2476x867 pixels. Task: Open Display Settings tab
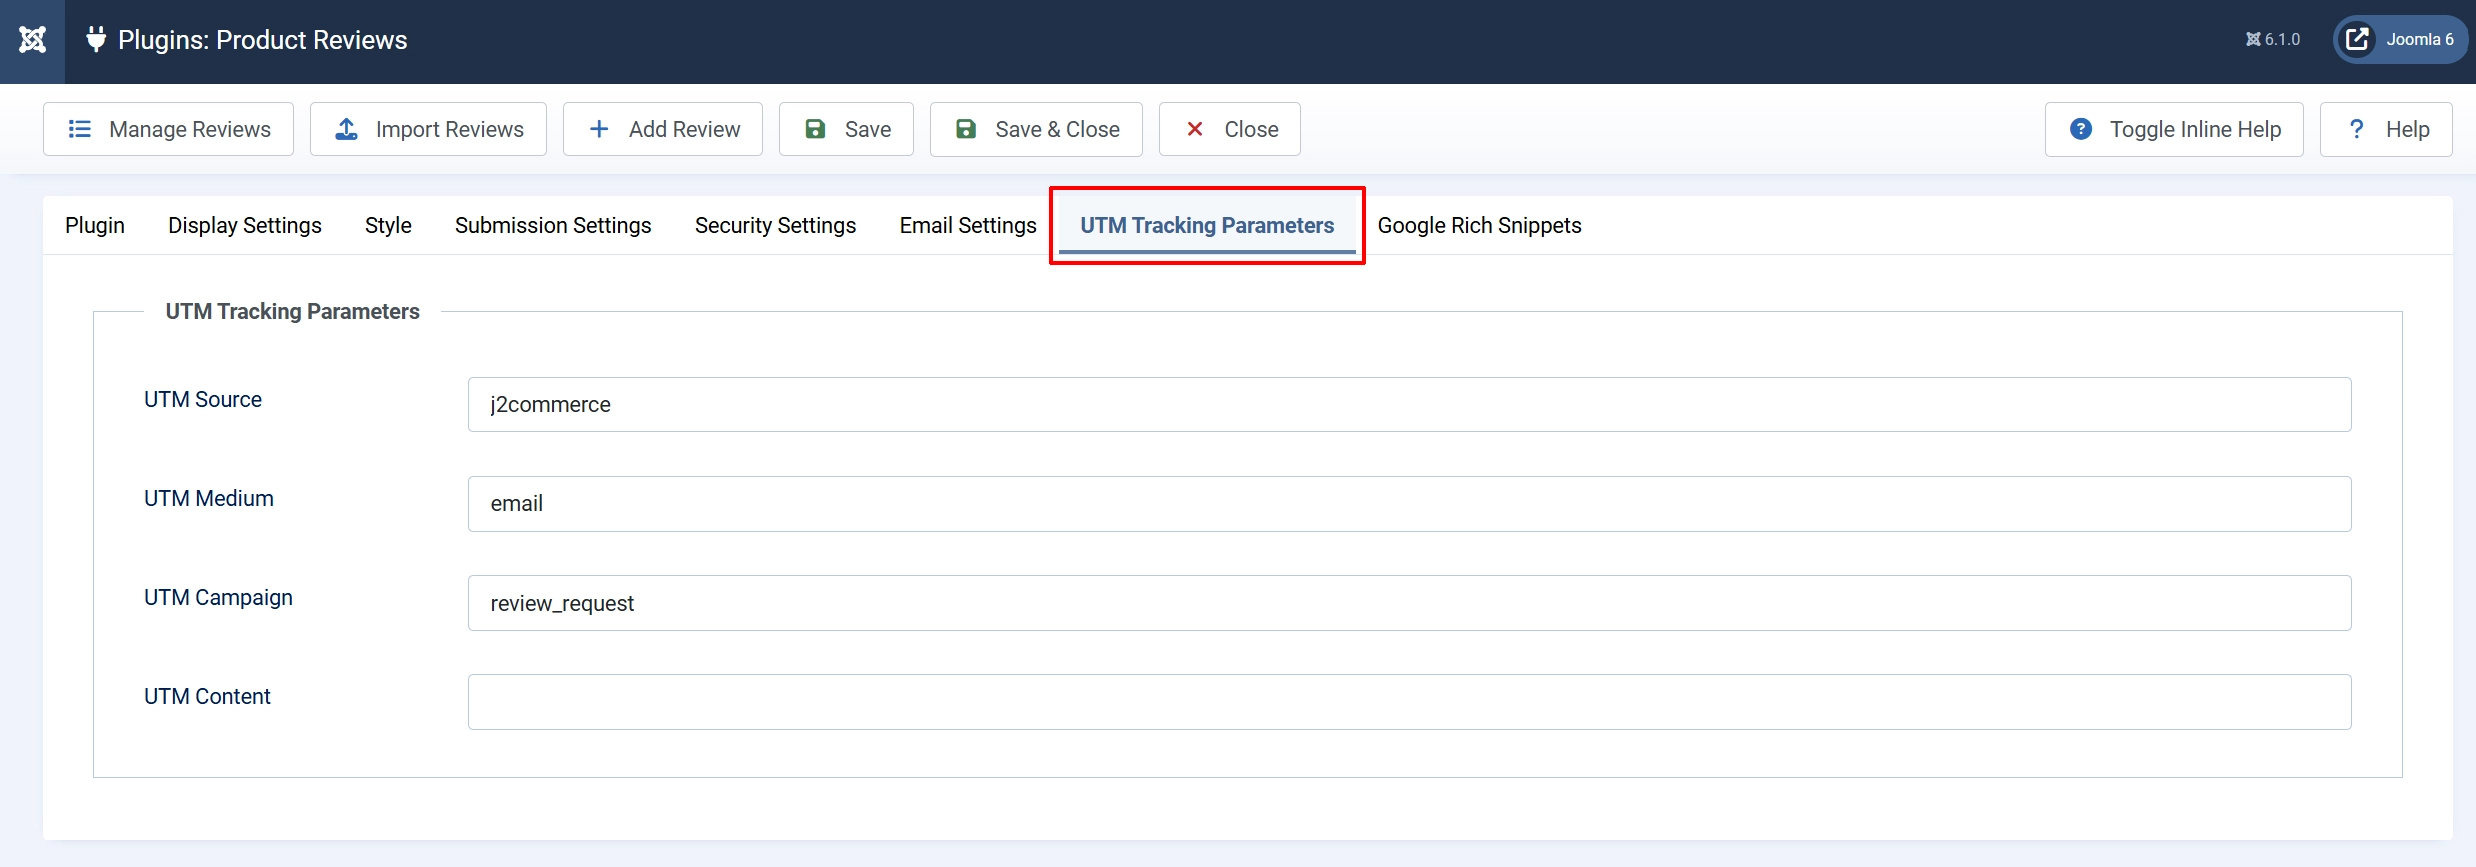245,226
